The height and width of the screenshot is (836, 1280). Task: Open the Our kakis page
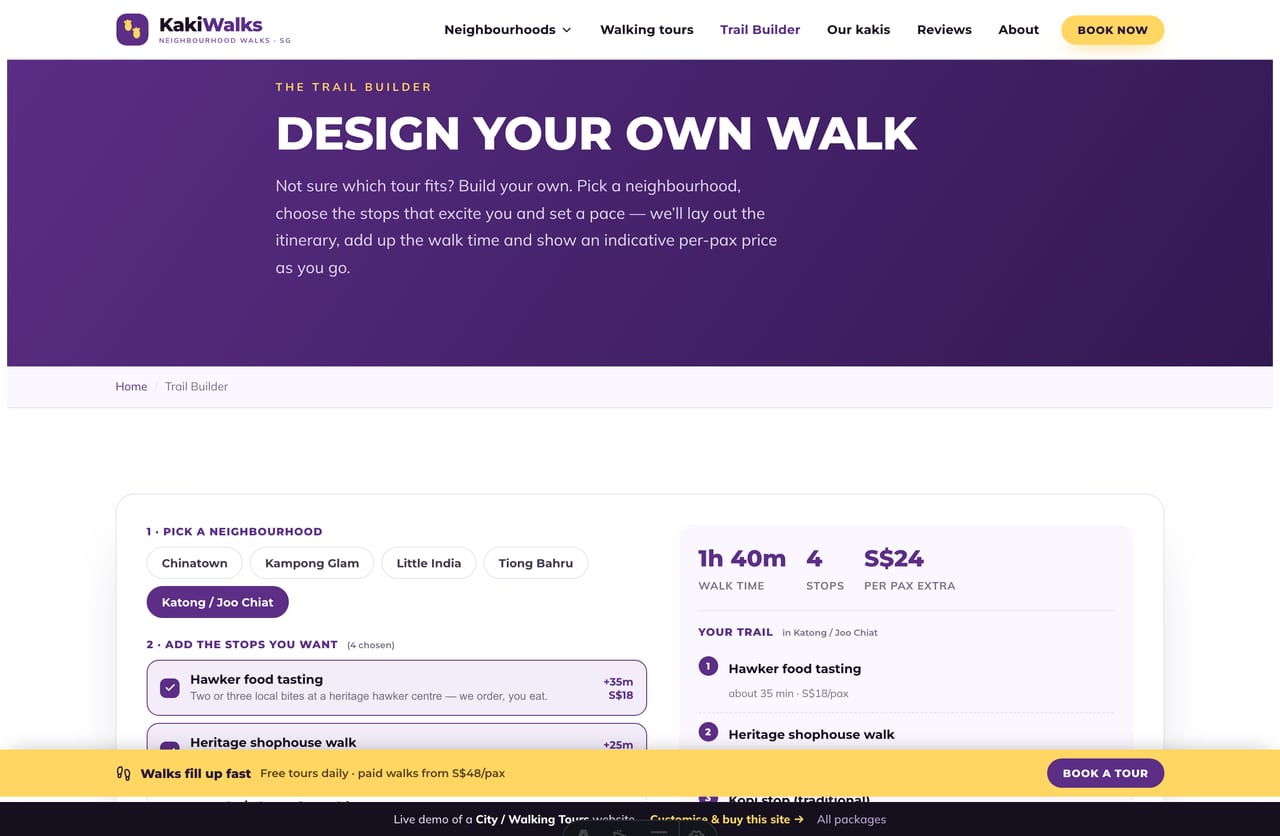click(859, 30)
